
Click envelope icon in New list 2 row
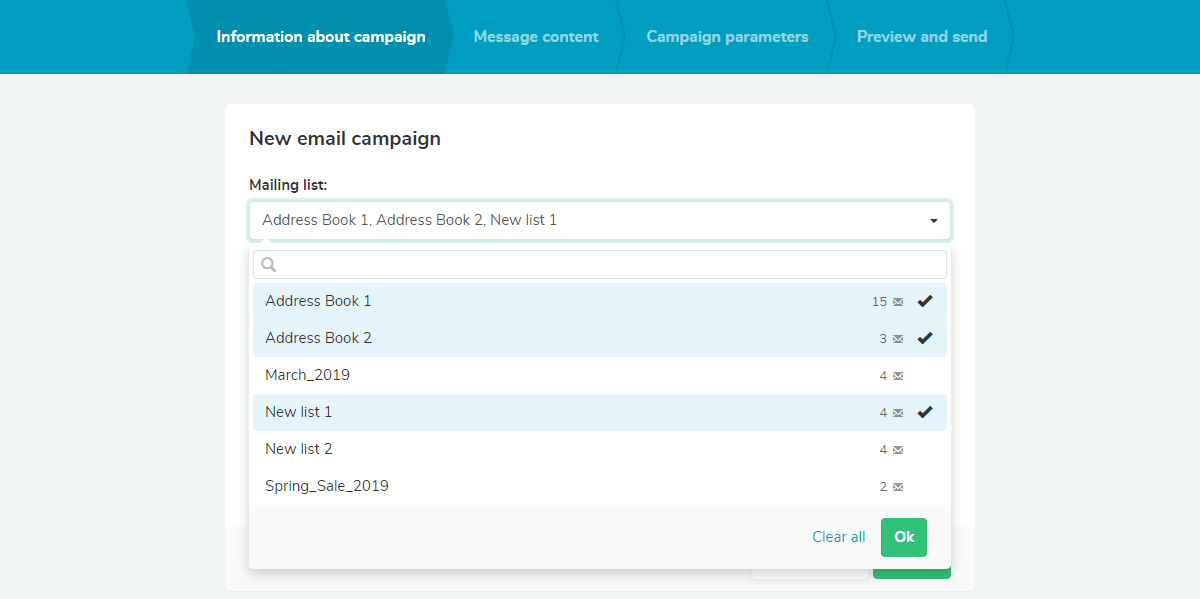coord(898,450)
